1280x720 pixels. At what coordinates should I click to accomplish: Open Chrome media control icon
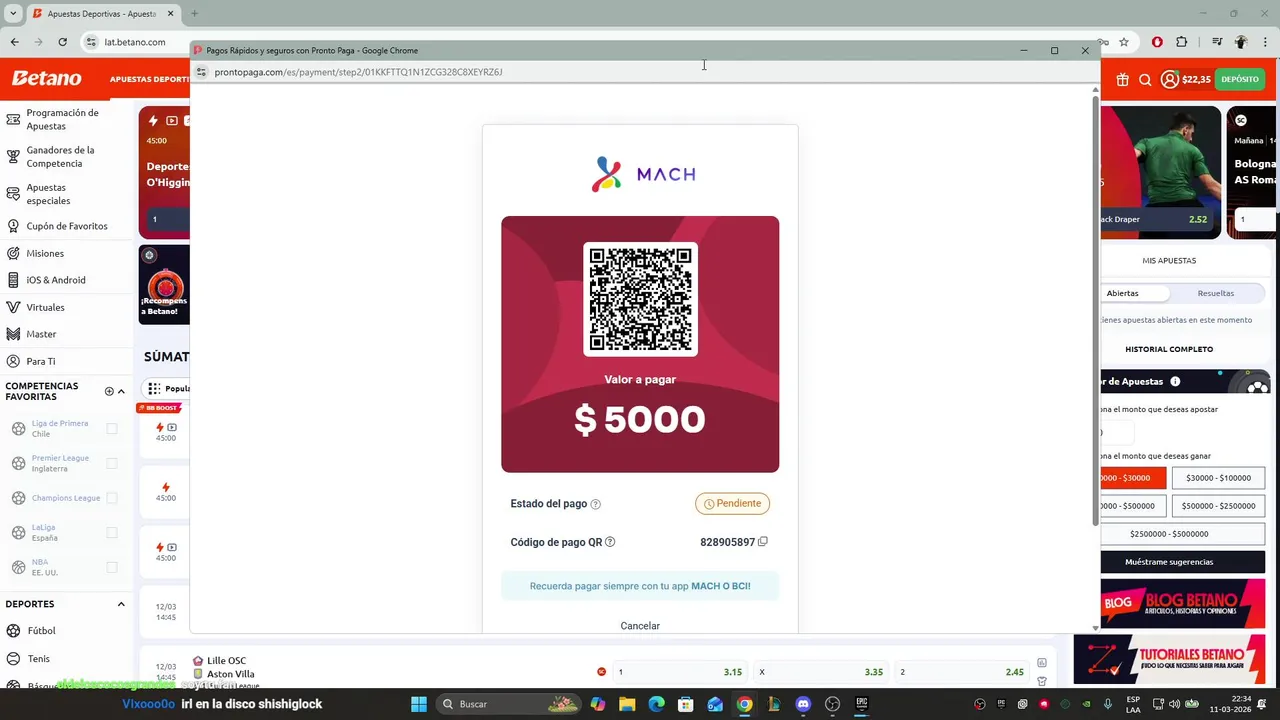[x=1216, y=42]
